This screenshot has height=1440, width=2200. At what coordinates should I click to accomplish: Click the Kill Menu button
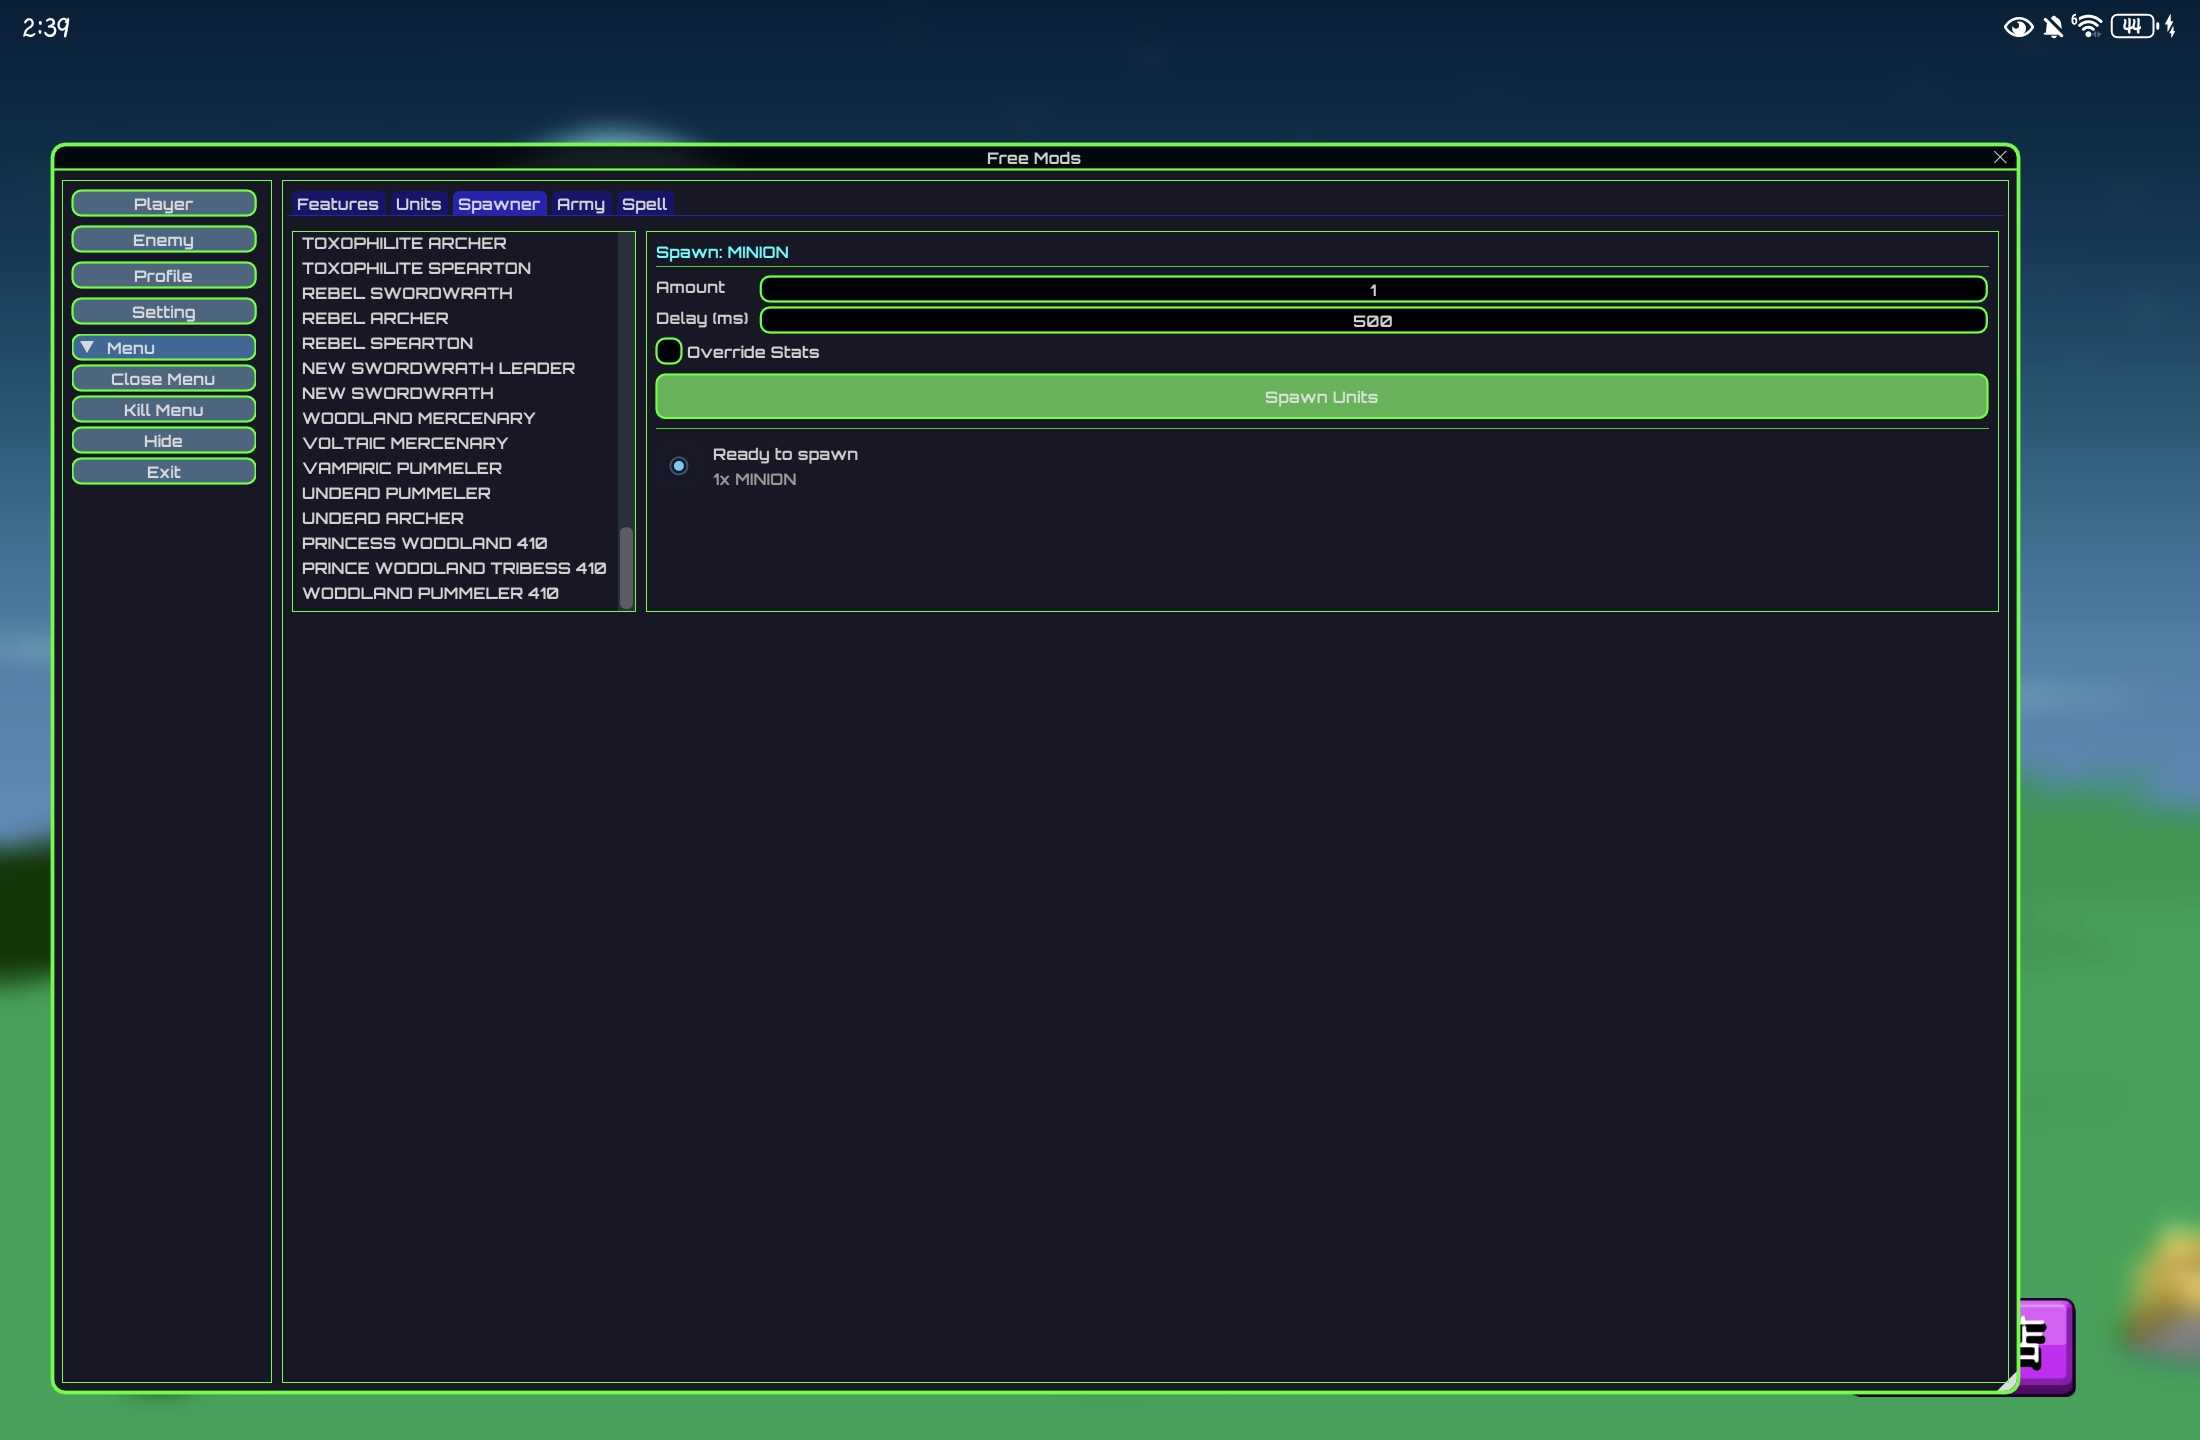[163, 410]
